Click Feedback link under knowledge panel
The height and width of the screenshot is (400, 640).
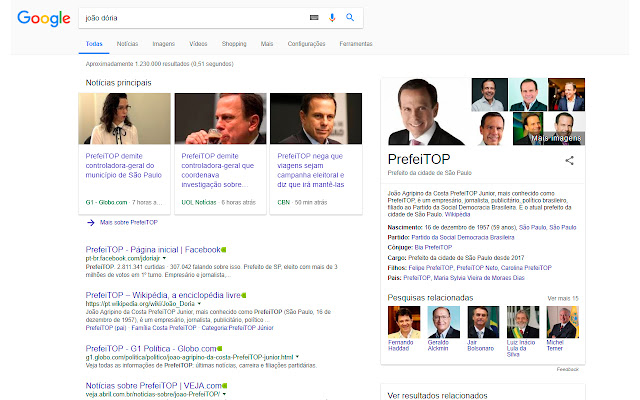click(x=568, y=369)
